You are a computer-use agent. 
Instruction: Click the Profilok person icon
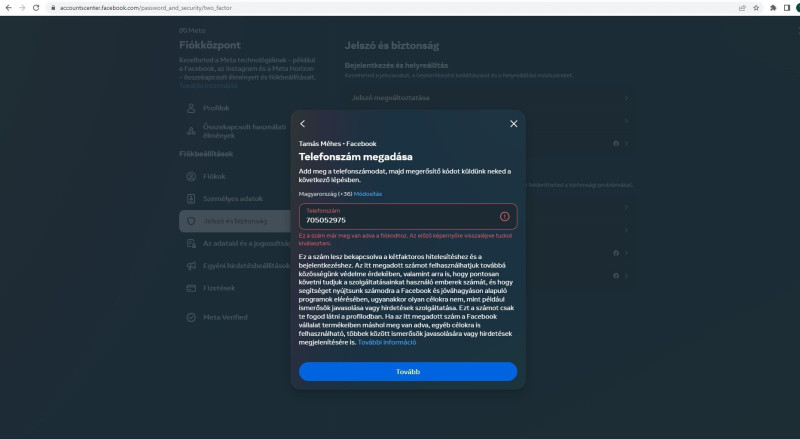tap(191, 108)
